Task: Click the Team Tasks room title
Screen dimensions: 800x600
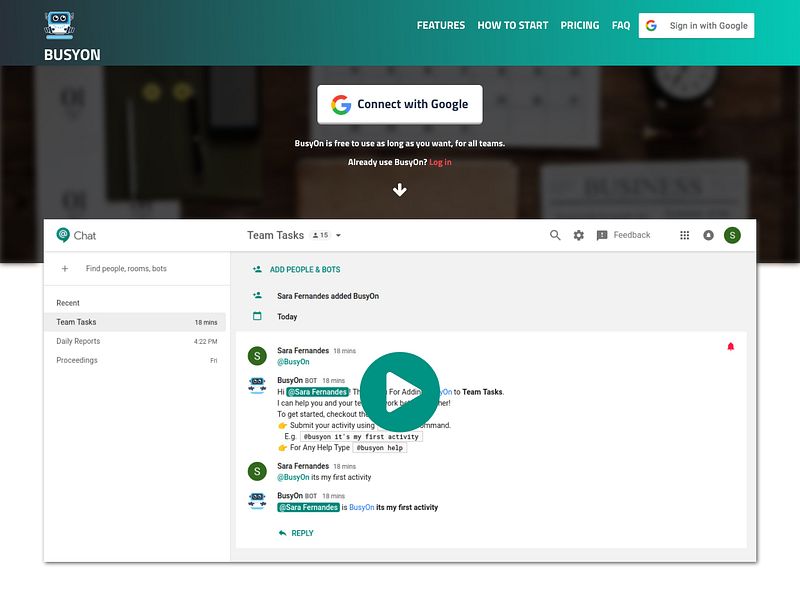Action: point(276,235)
